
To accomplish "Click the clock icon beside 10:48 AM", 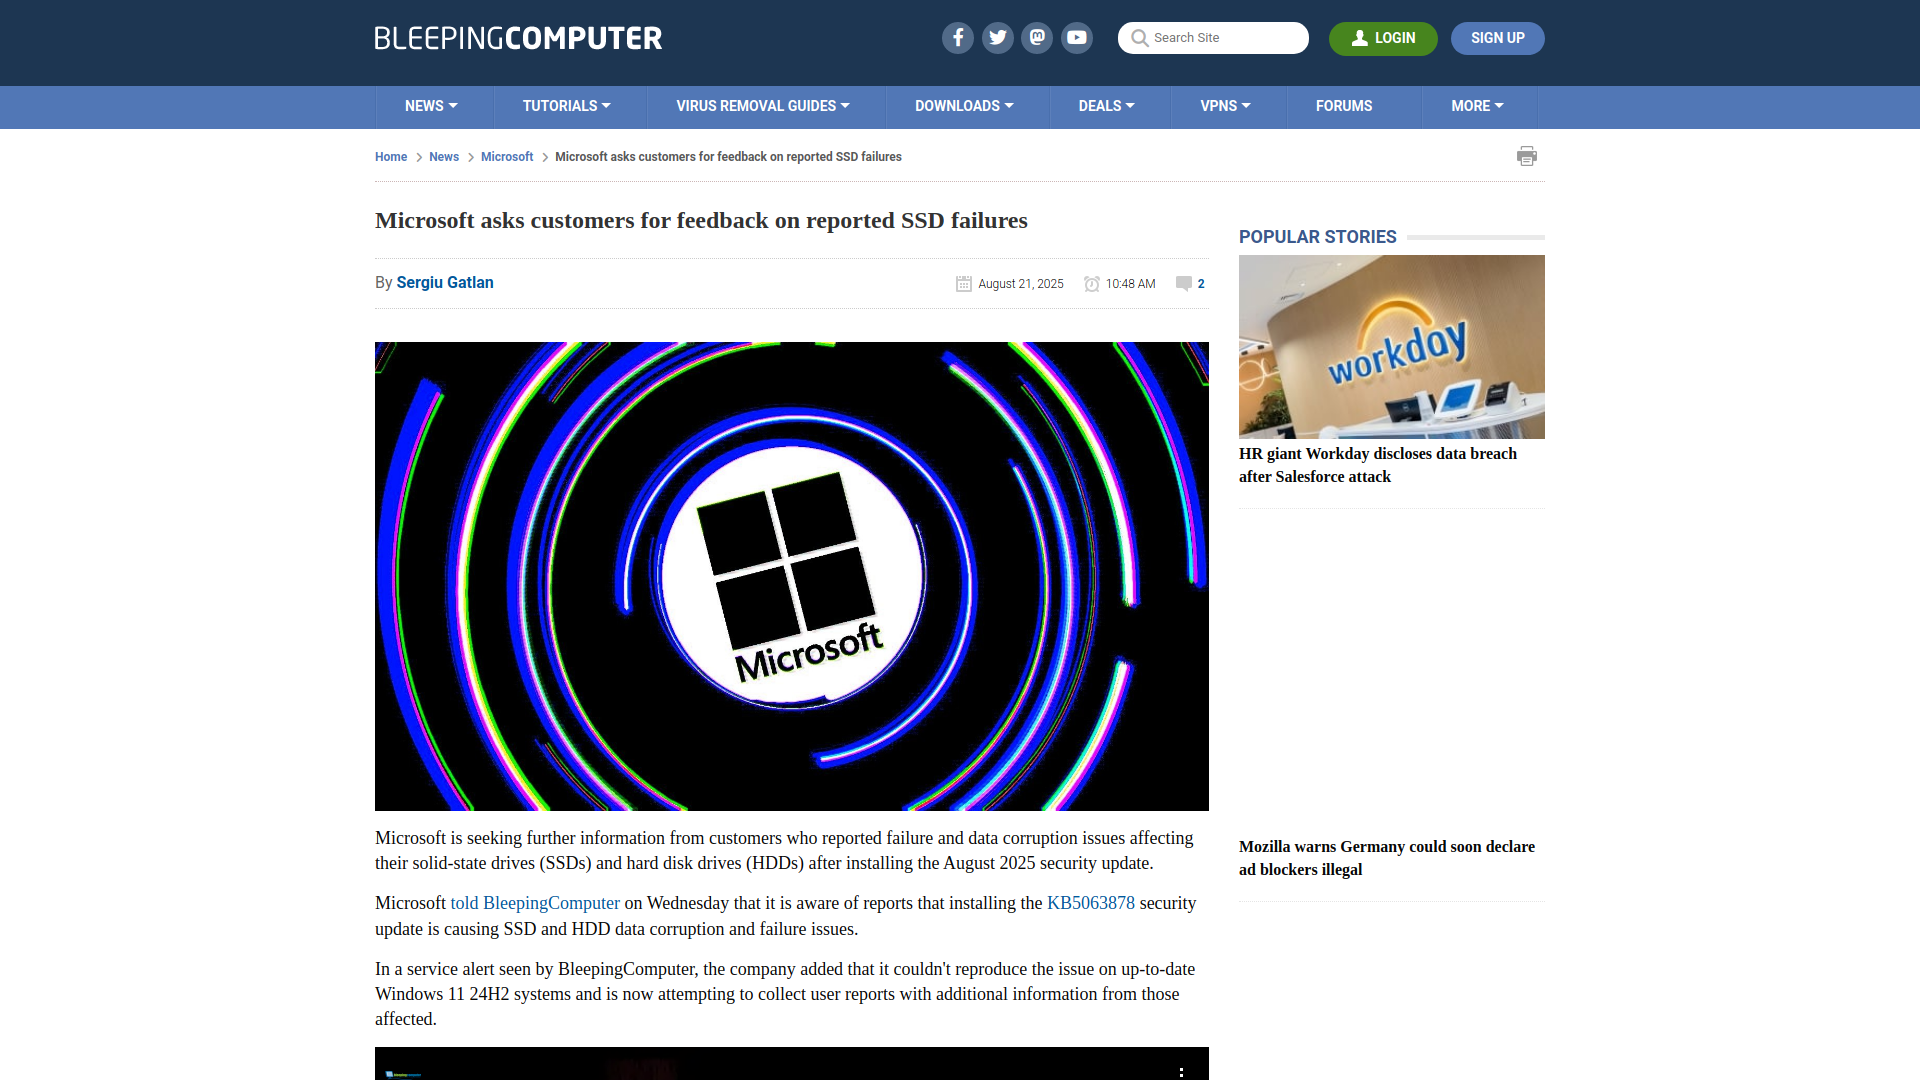I will pos(1092,284).
